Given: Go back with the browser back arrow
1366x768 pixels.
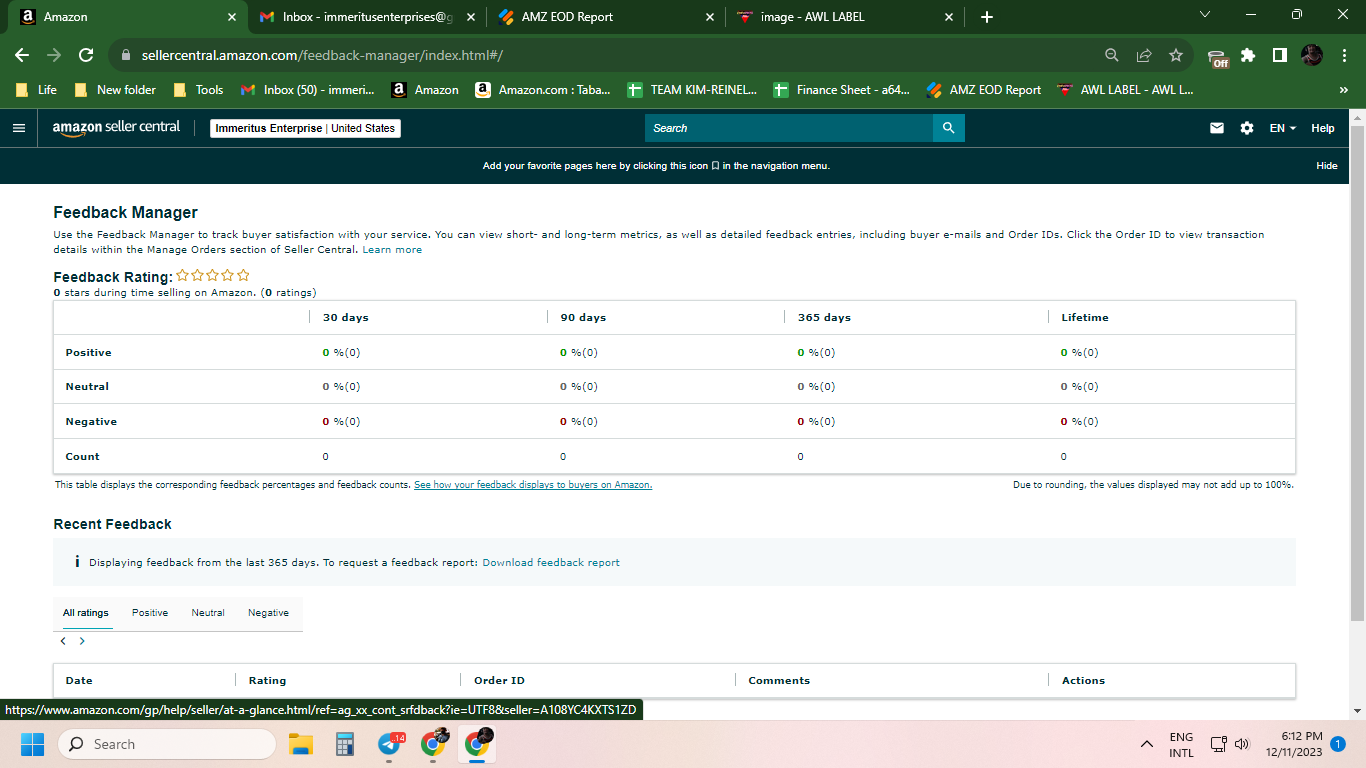Looking at the screenshot, I should coord(22,55).
